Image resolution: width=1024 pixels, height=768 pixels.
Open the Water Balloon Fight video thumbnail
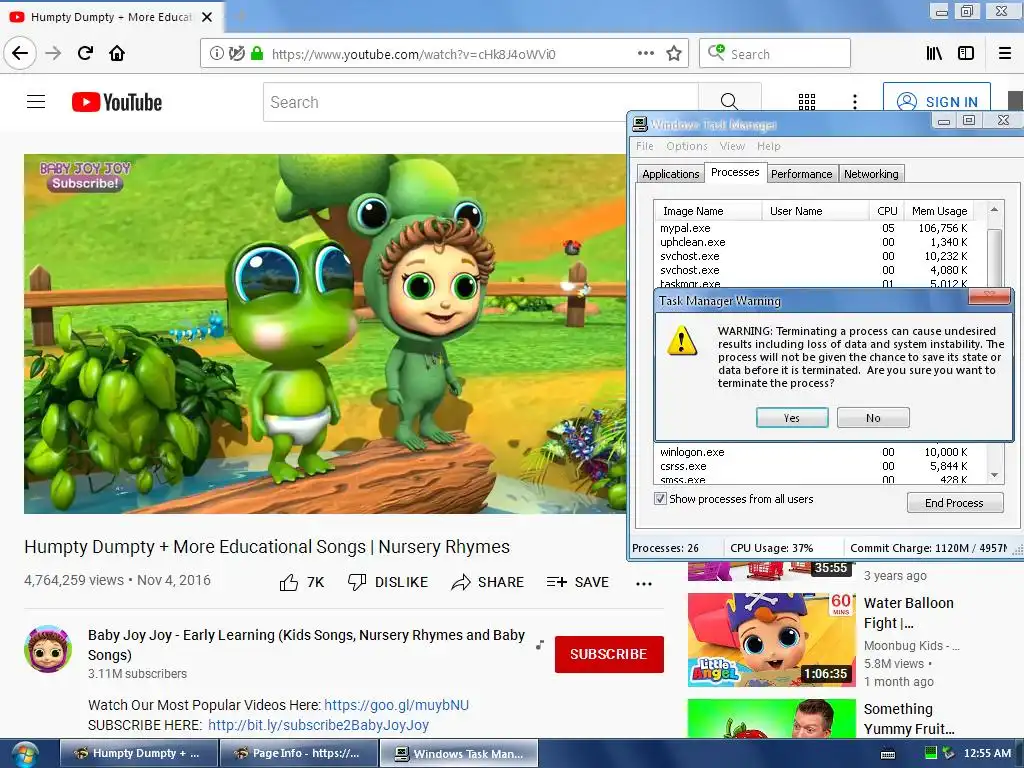pyautogui.click(x=771, y=639)
